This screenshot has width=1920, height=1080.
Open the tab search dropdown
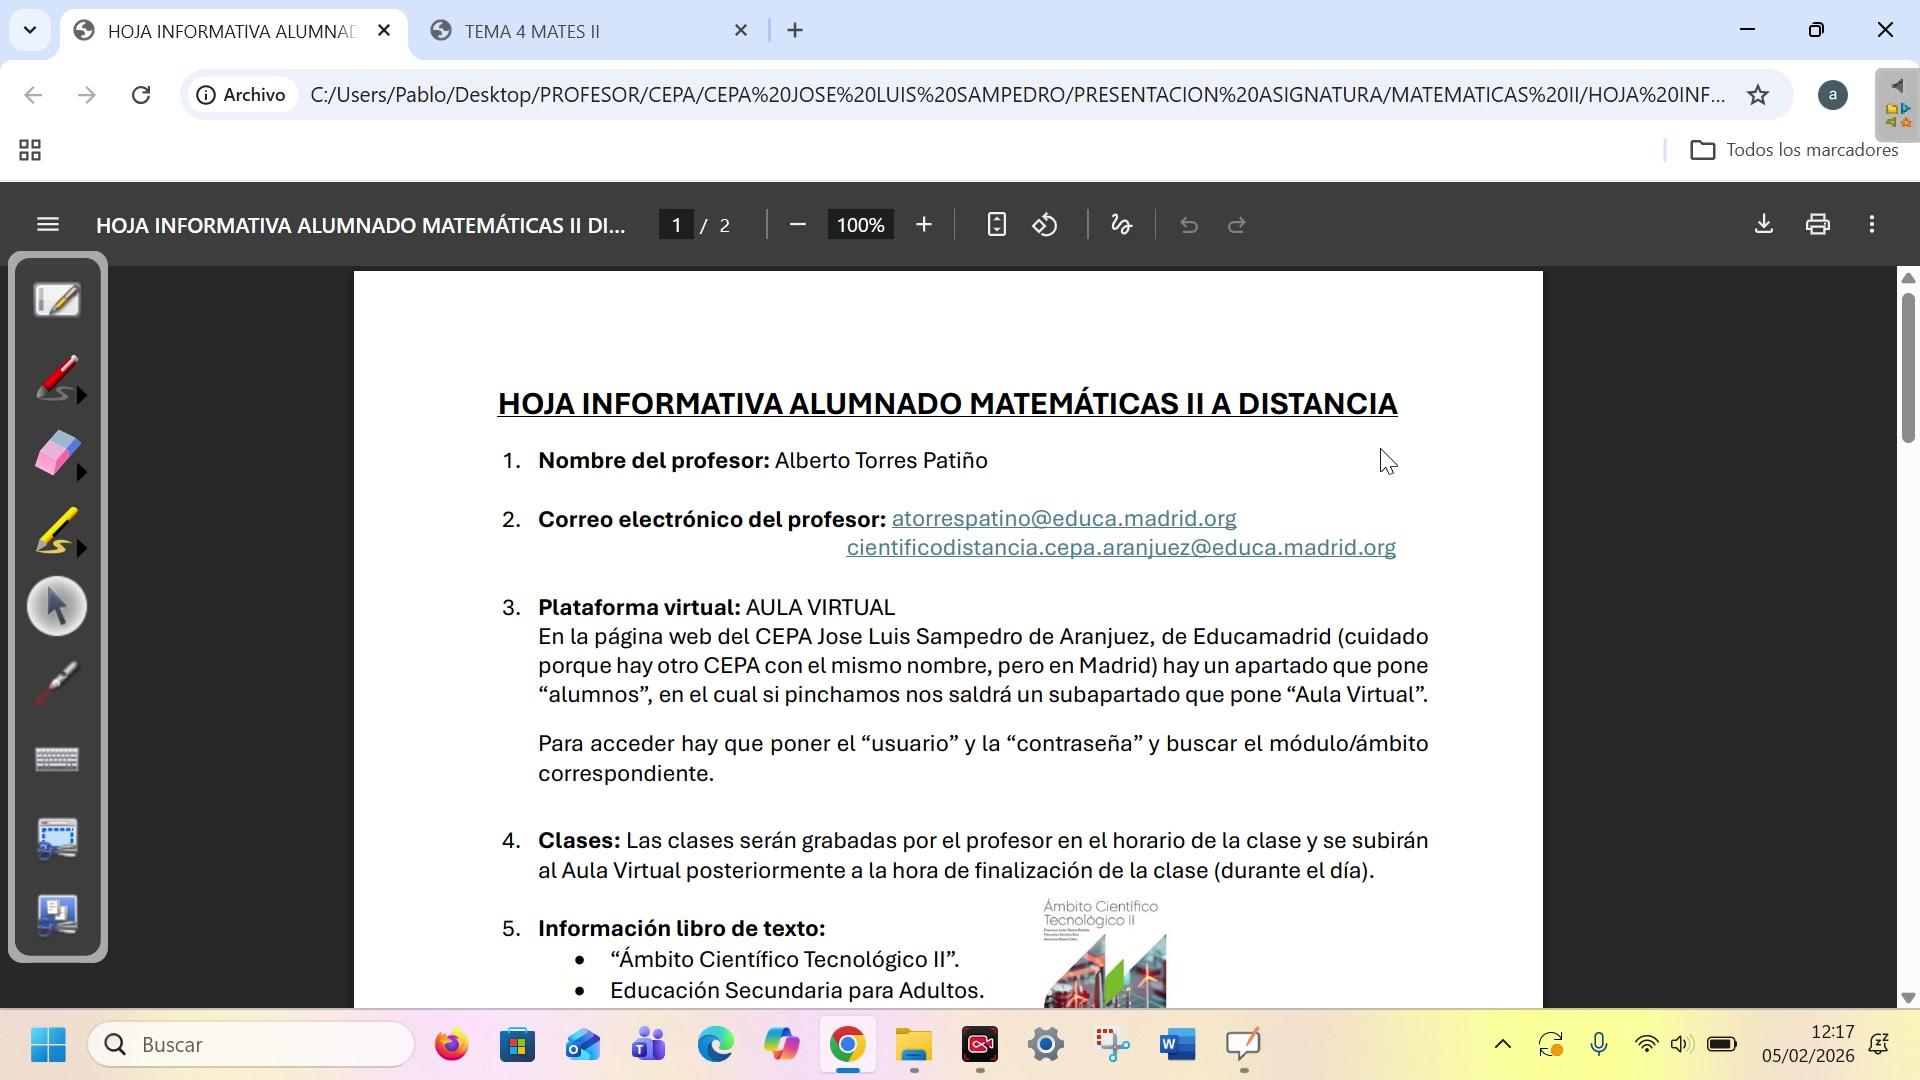pyautogui.click(x=30, y=30)
